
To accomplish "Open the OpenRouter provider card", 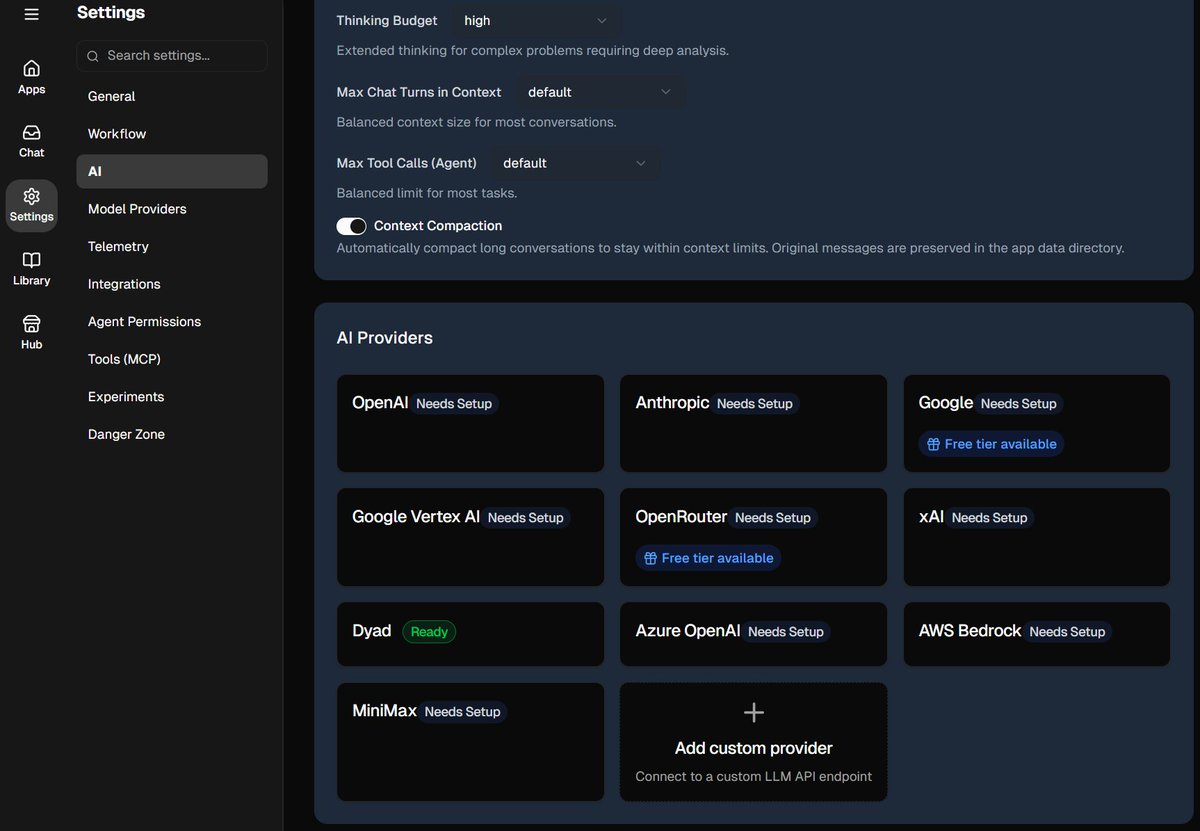I will (753, 537).
